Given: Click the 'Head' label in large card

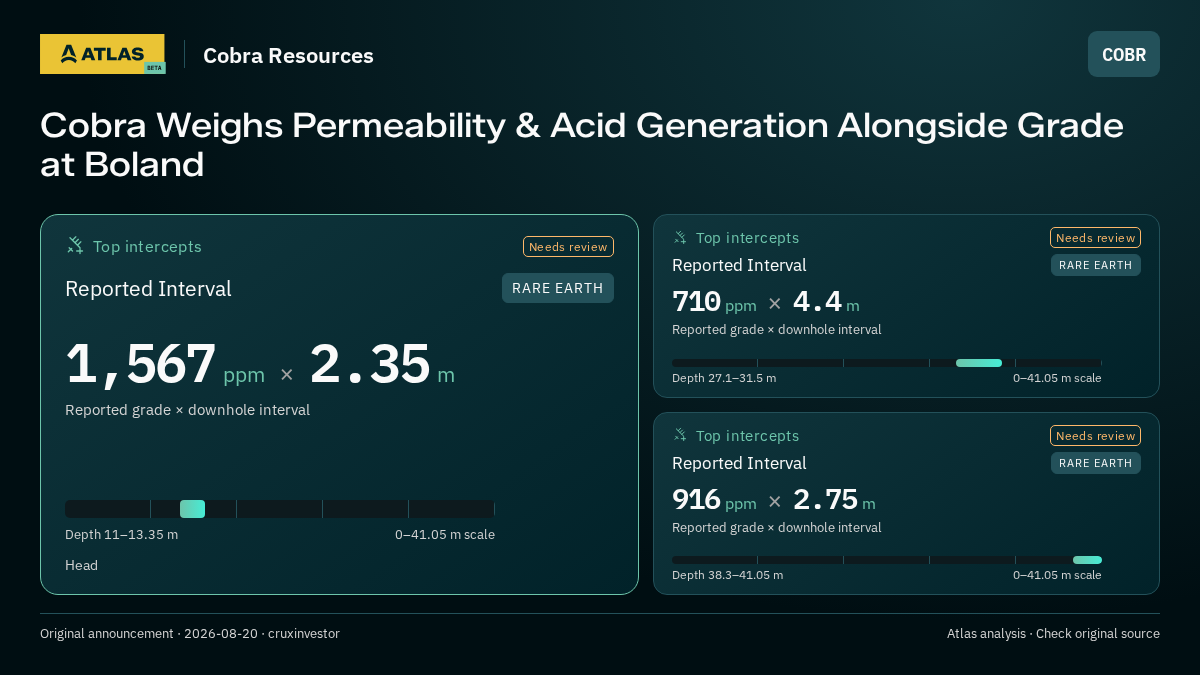Looking at the screenshot, I should 81,565.
